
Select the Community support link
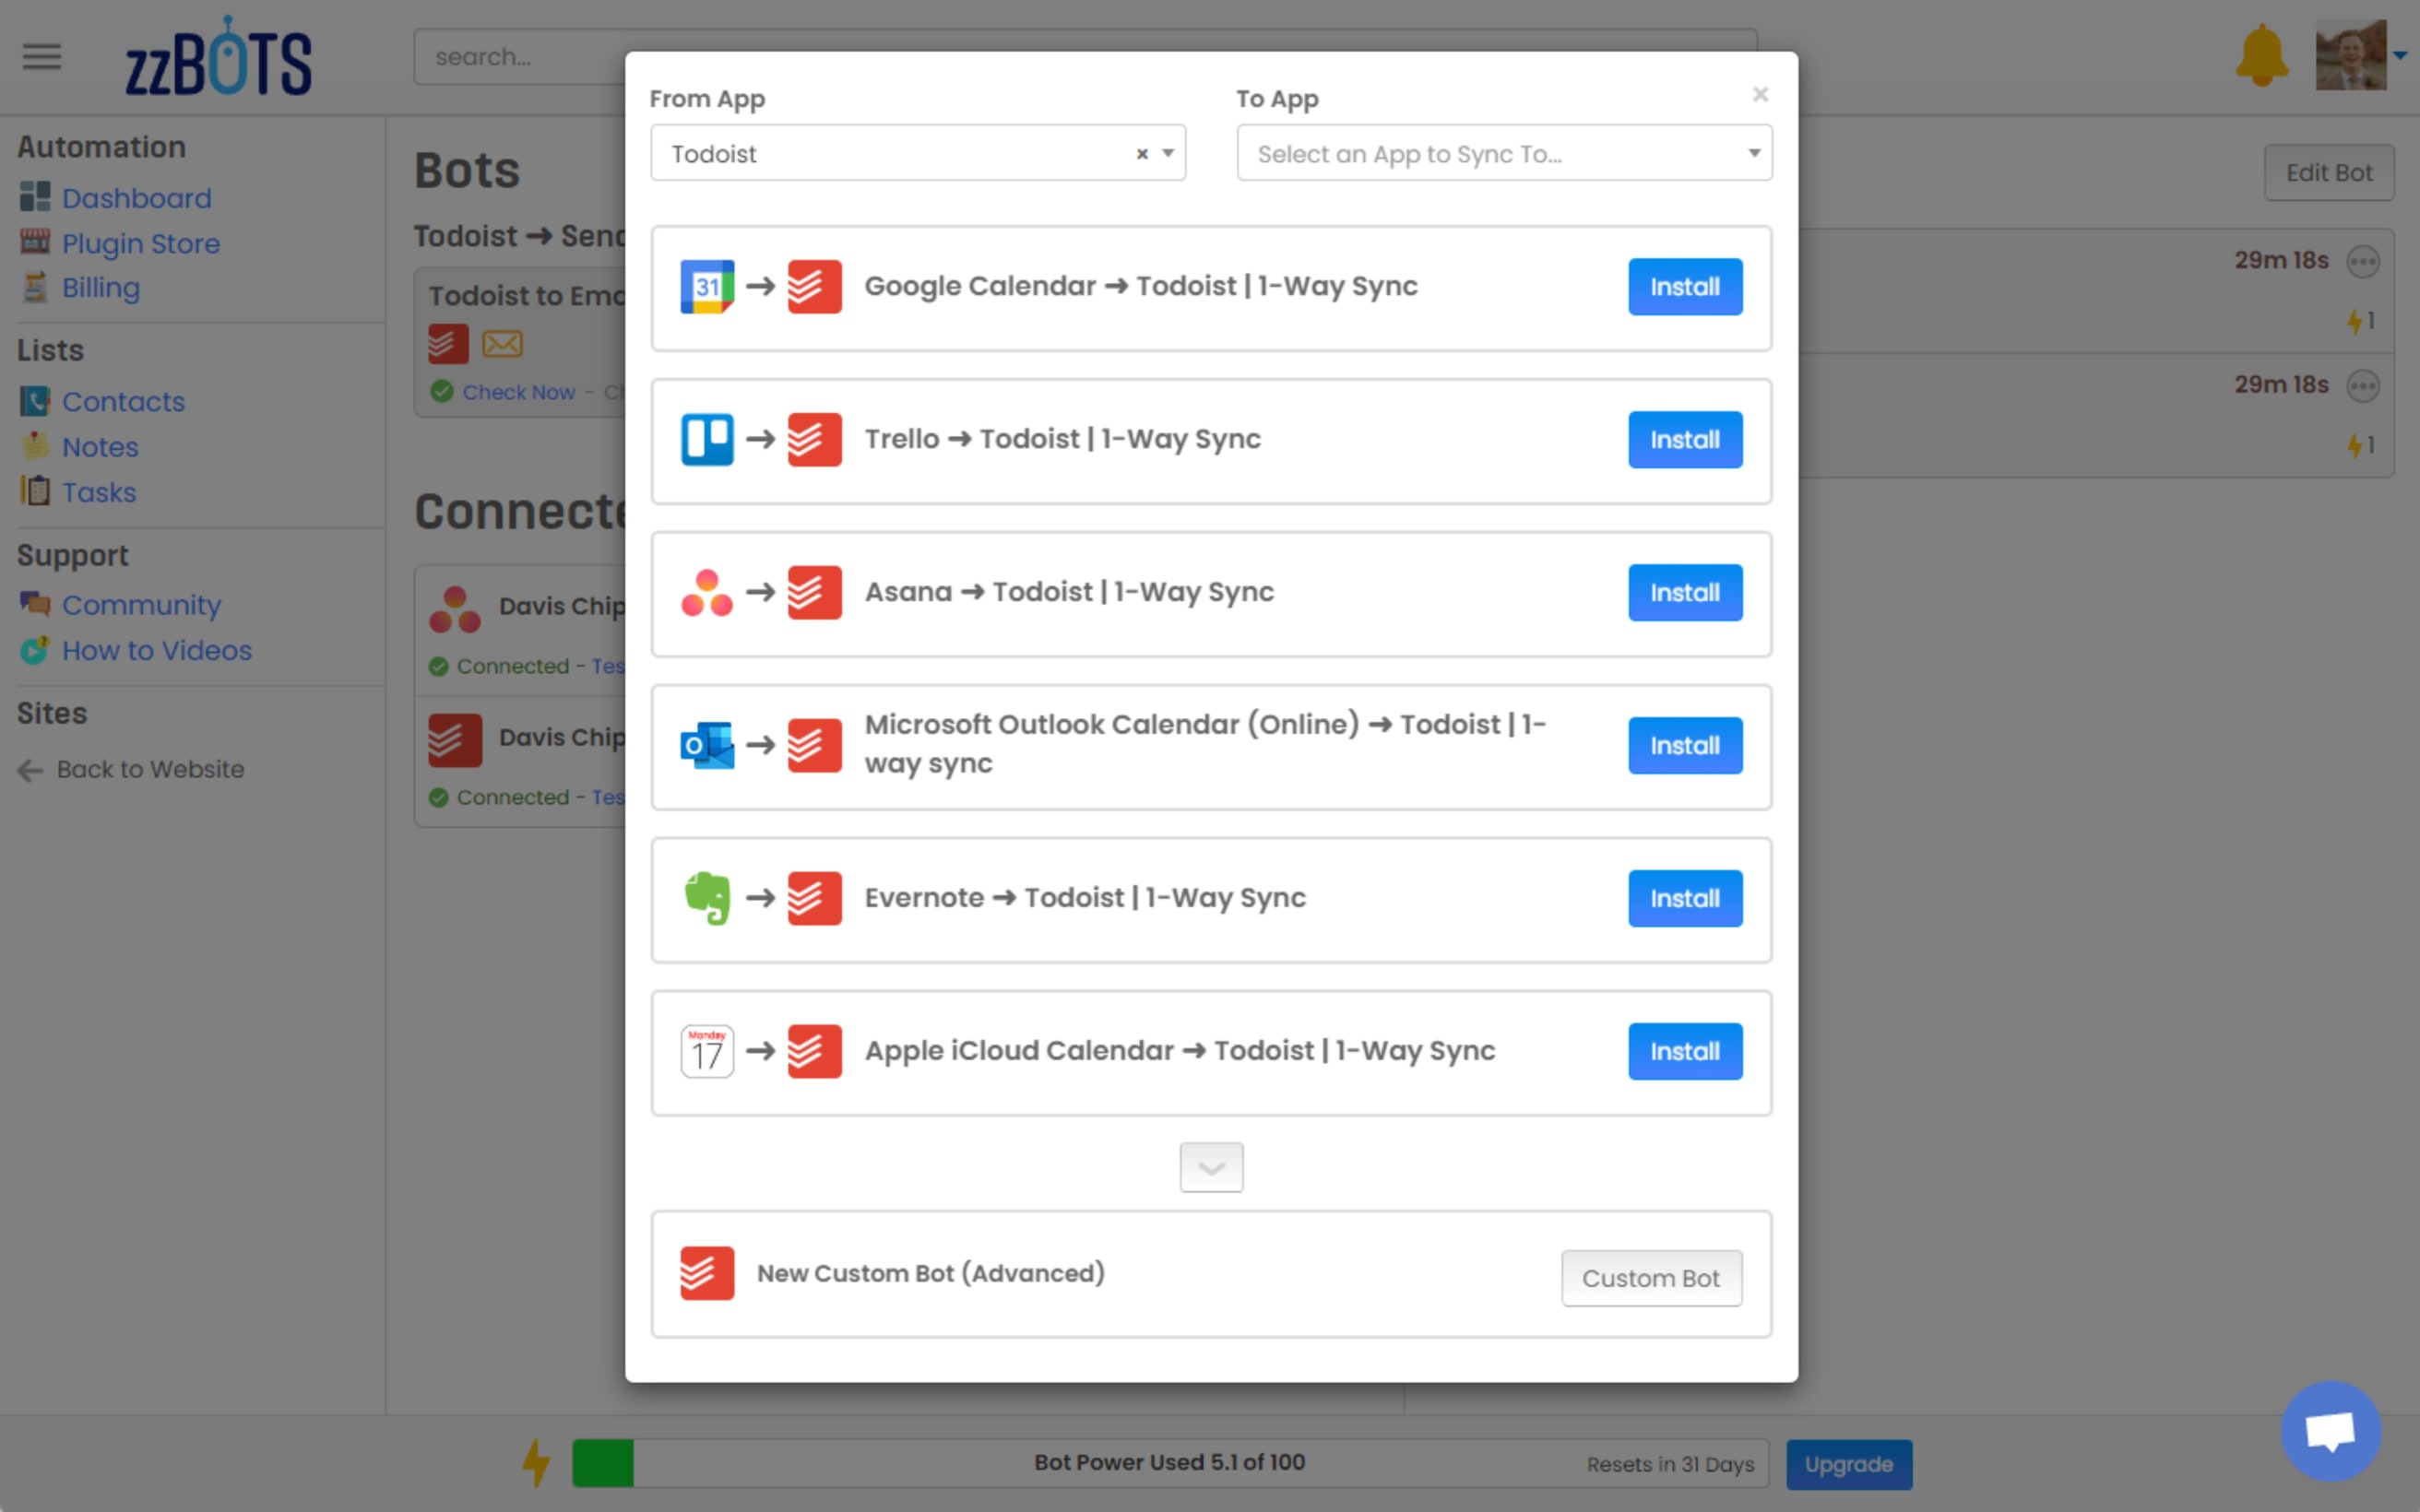(x=141, y=605)
